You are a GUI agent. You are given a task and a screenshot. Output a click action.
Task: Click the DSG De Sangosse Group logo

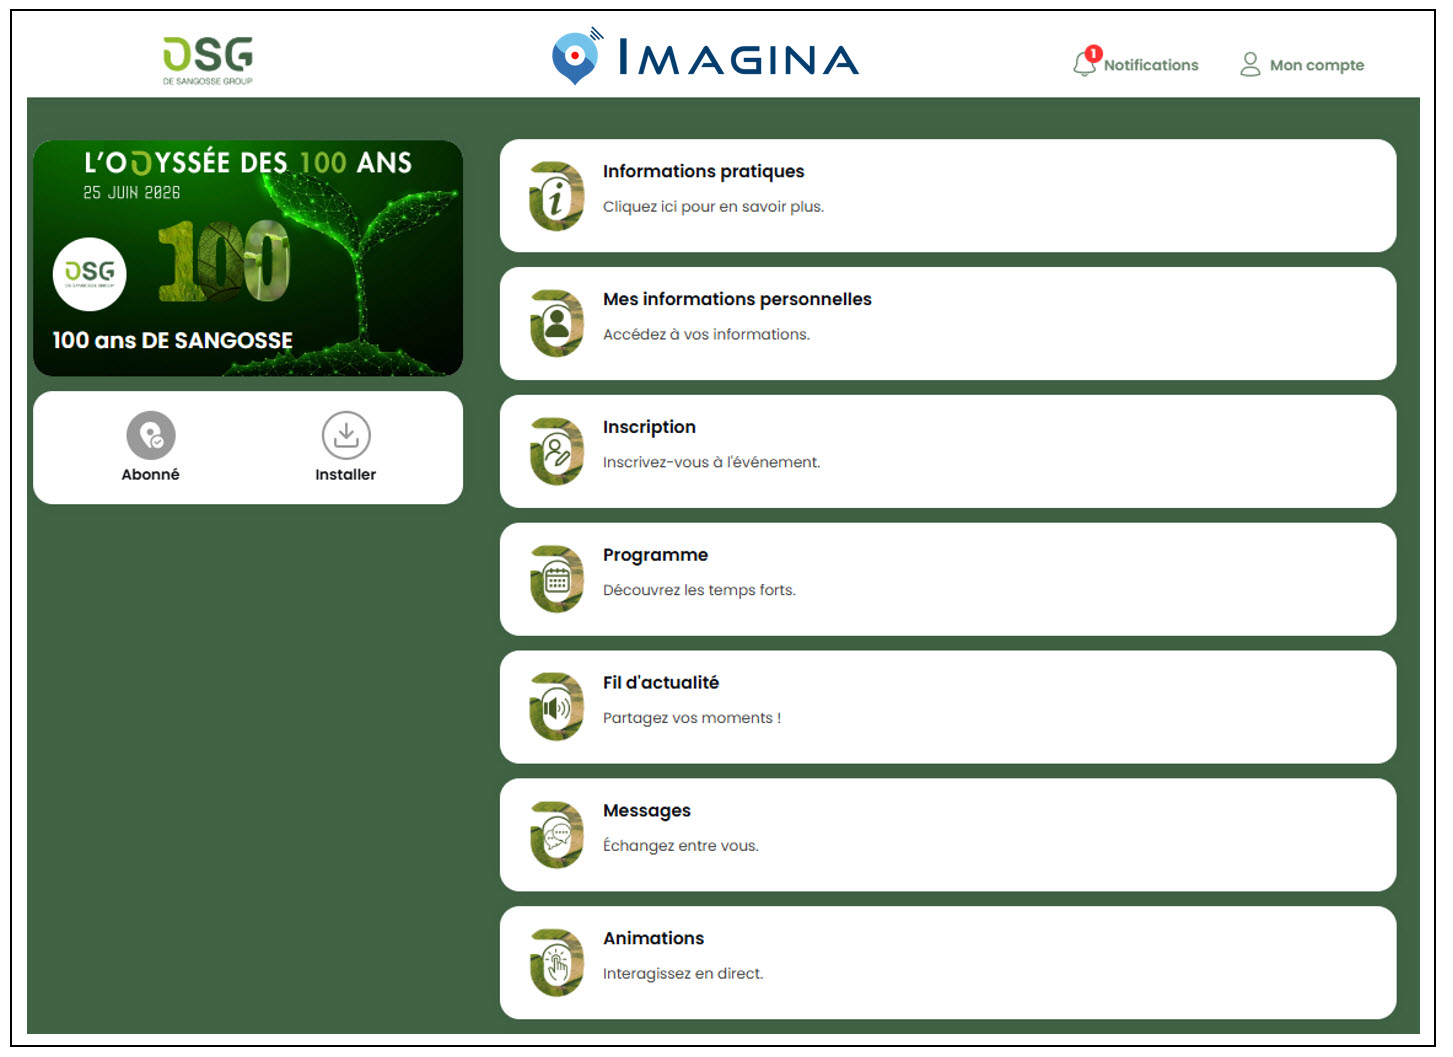pos(208,59)
